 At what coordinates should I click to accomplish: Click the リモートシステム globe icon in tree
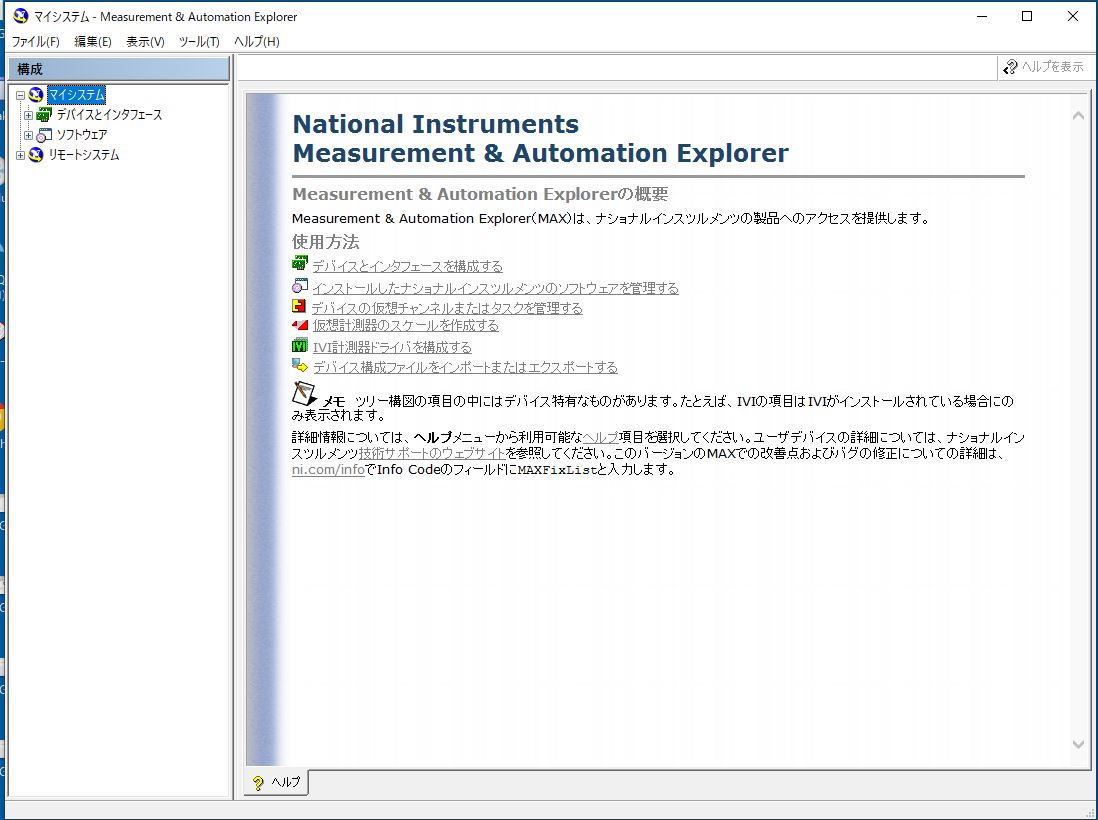click(x=36, y=155)
